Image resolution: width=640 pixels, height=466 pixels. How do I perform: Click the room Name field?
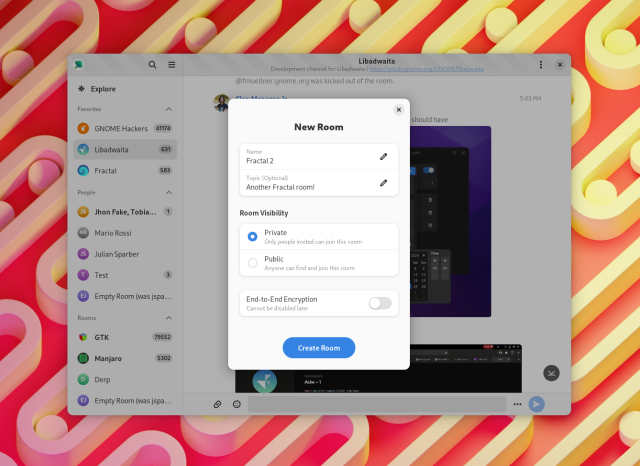[x=319, y=157]
